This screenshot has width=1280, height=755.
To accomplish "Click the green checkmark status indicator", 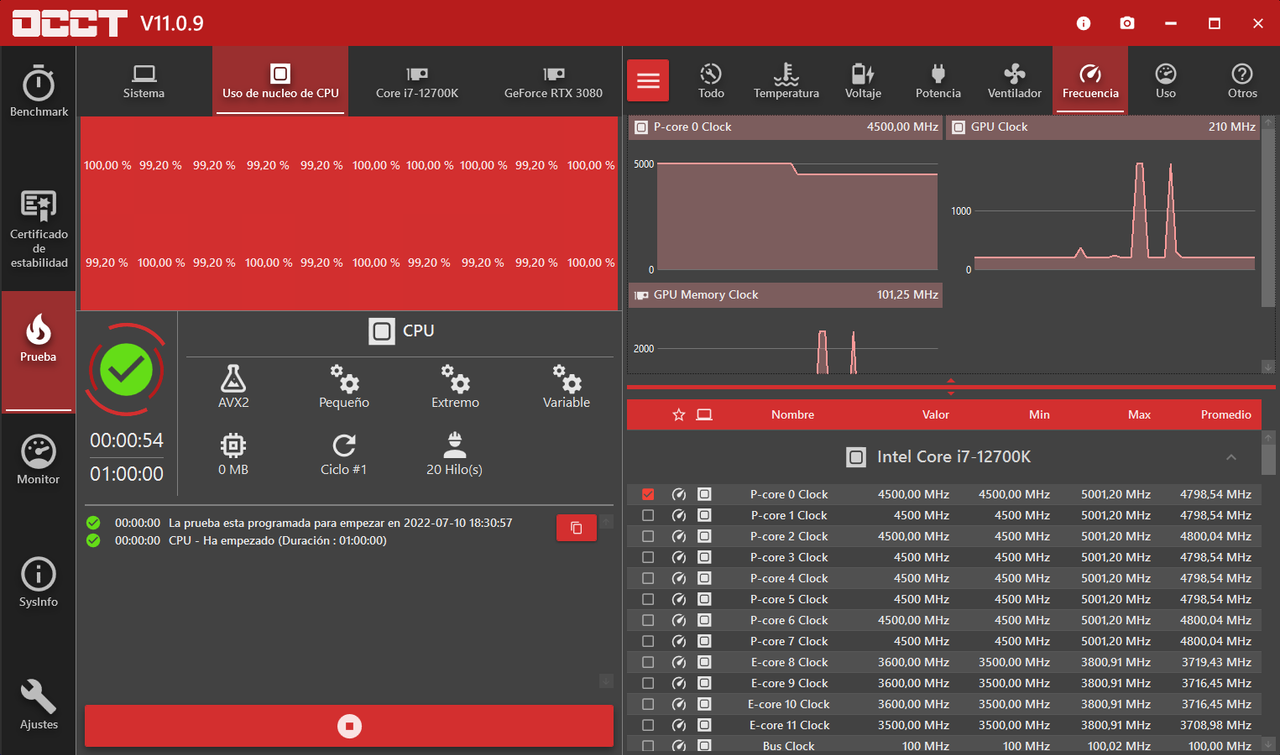I will [126, 371].
